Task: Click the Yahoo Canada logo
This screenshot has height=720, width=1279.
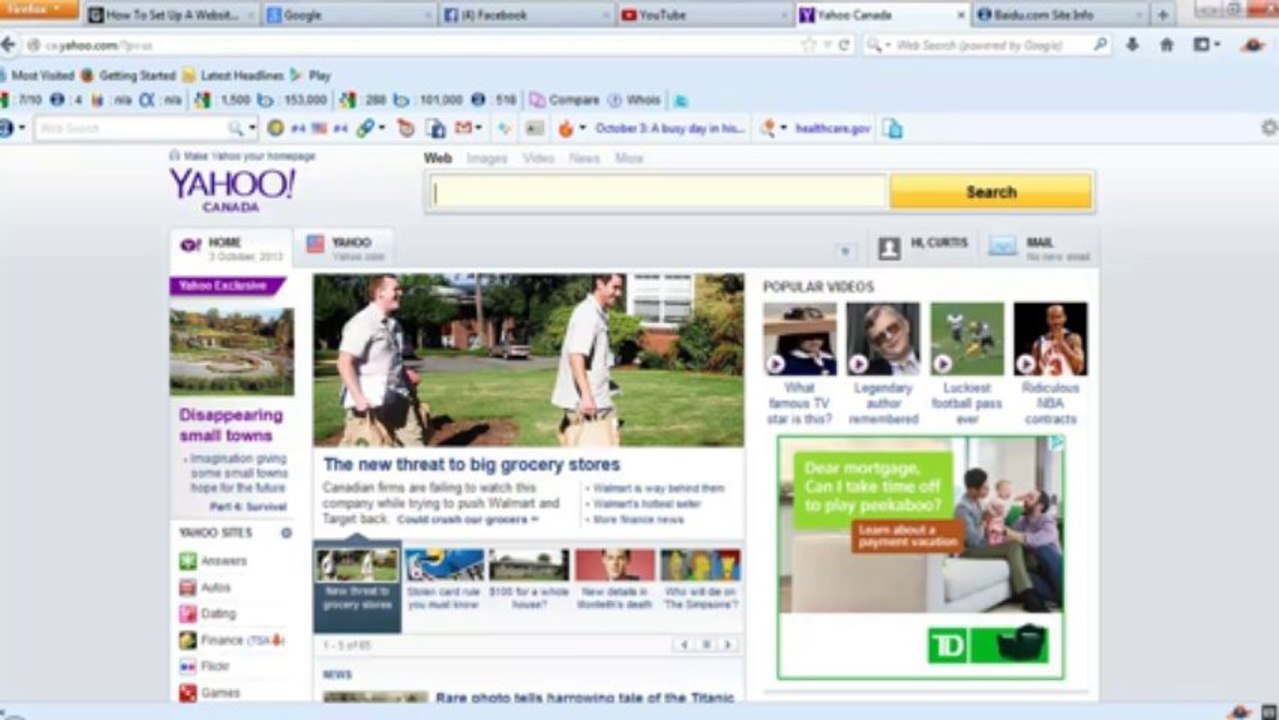Action: 232,189
